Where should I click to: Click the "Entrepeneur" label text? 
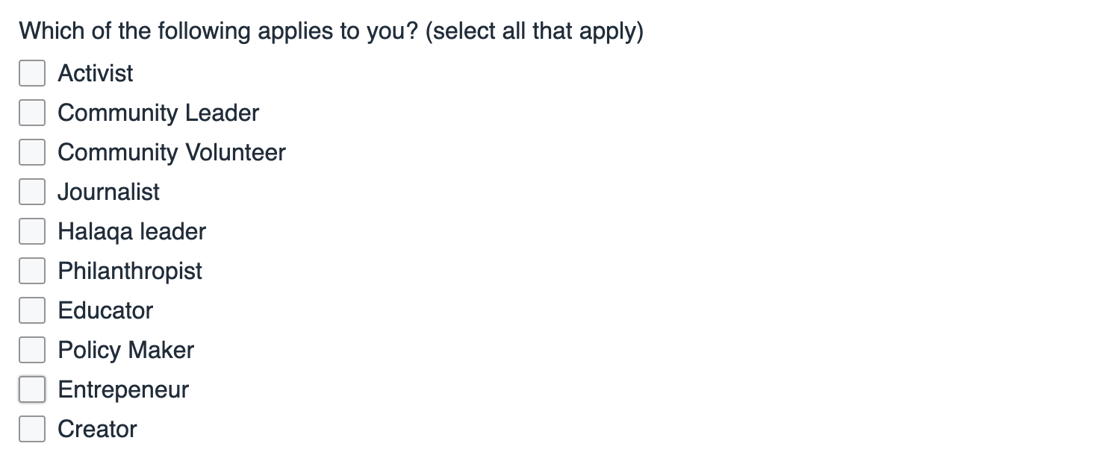click(x=123, y=389)
